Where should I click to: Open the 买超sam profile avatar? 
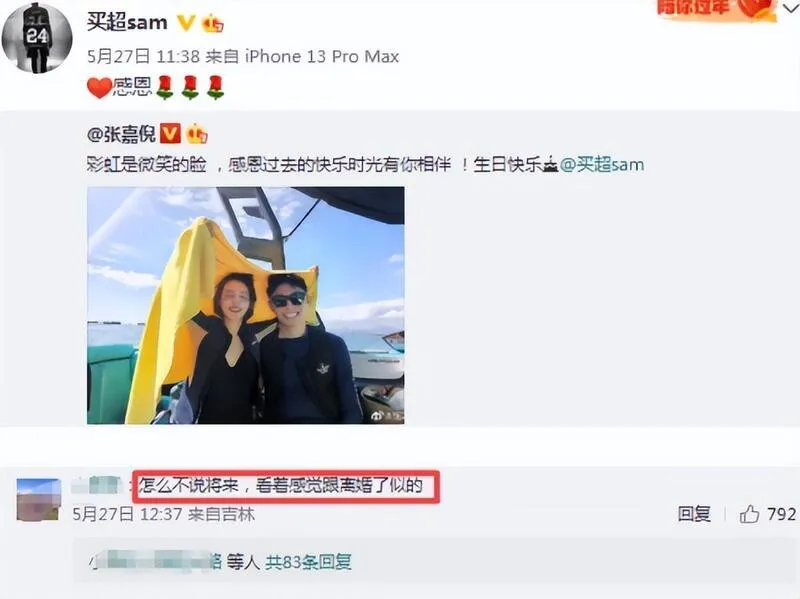point(37,37)
